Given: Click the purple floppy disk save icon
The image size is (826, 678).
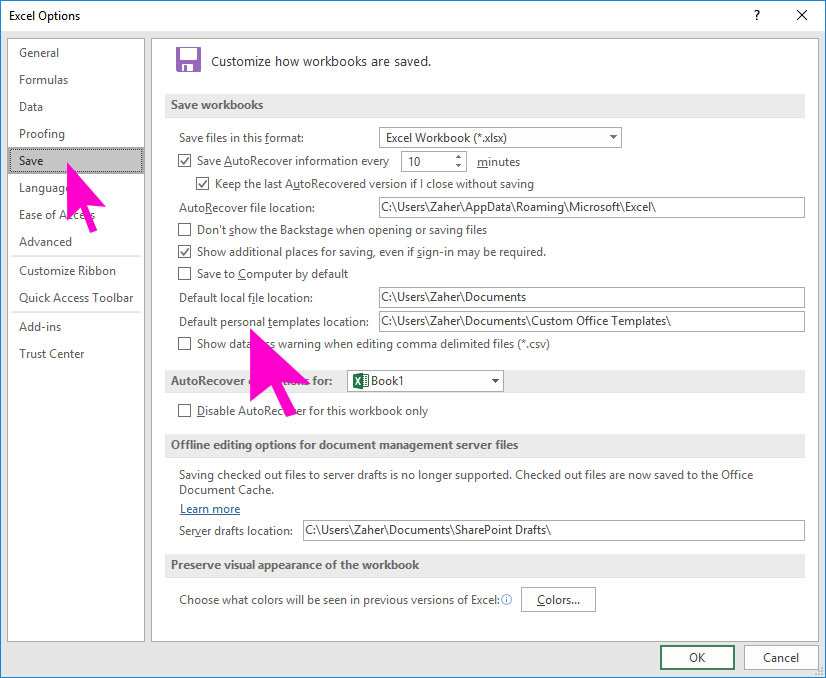Looking at the screenshot, I should (188, 60).
